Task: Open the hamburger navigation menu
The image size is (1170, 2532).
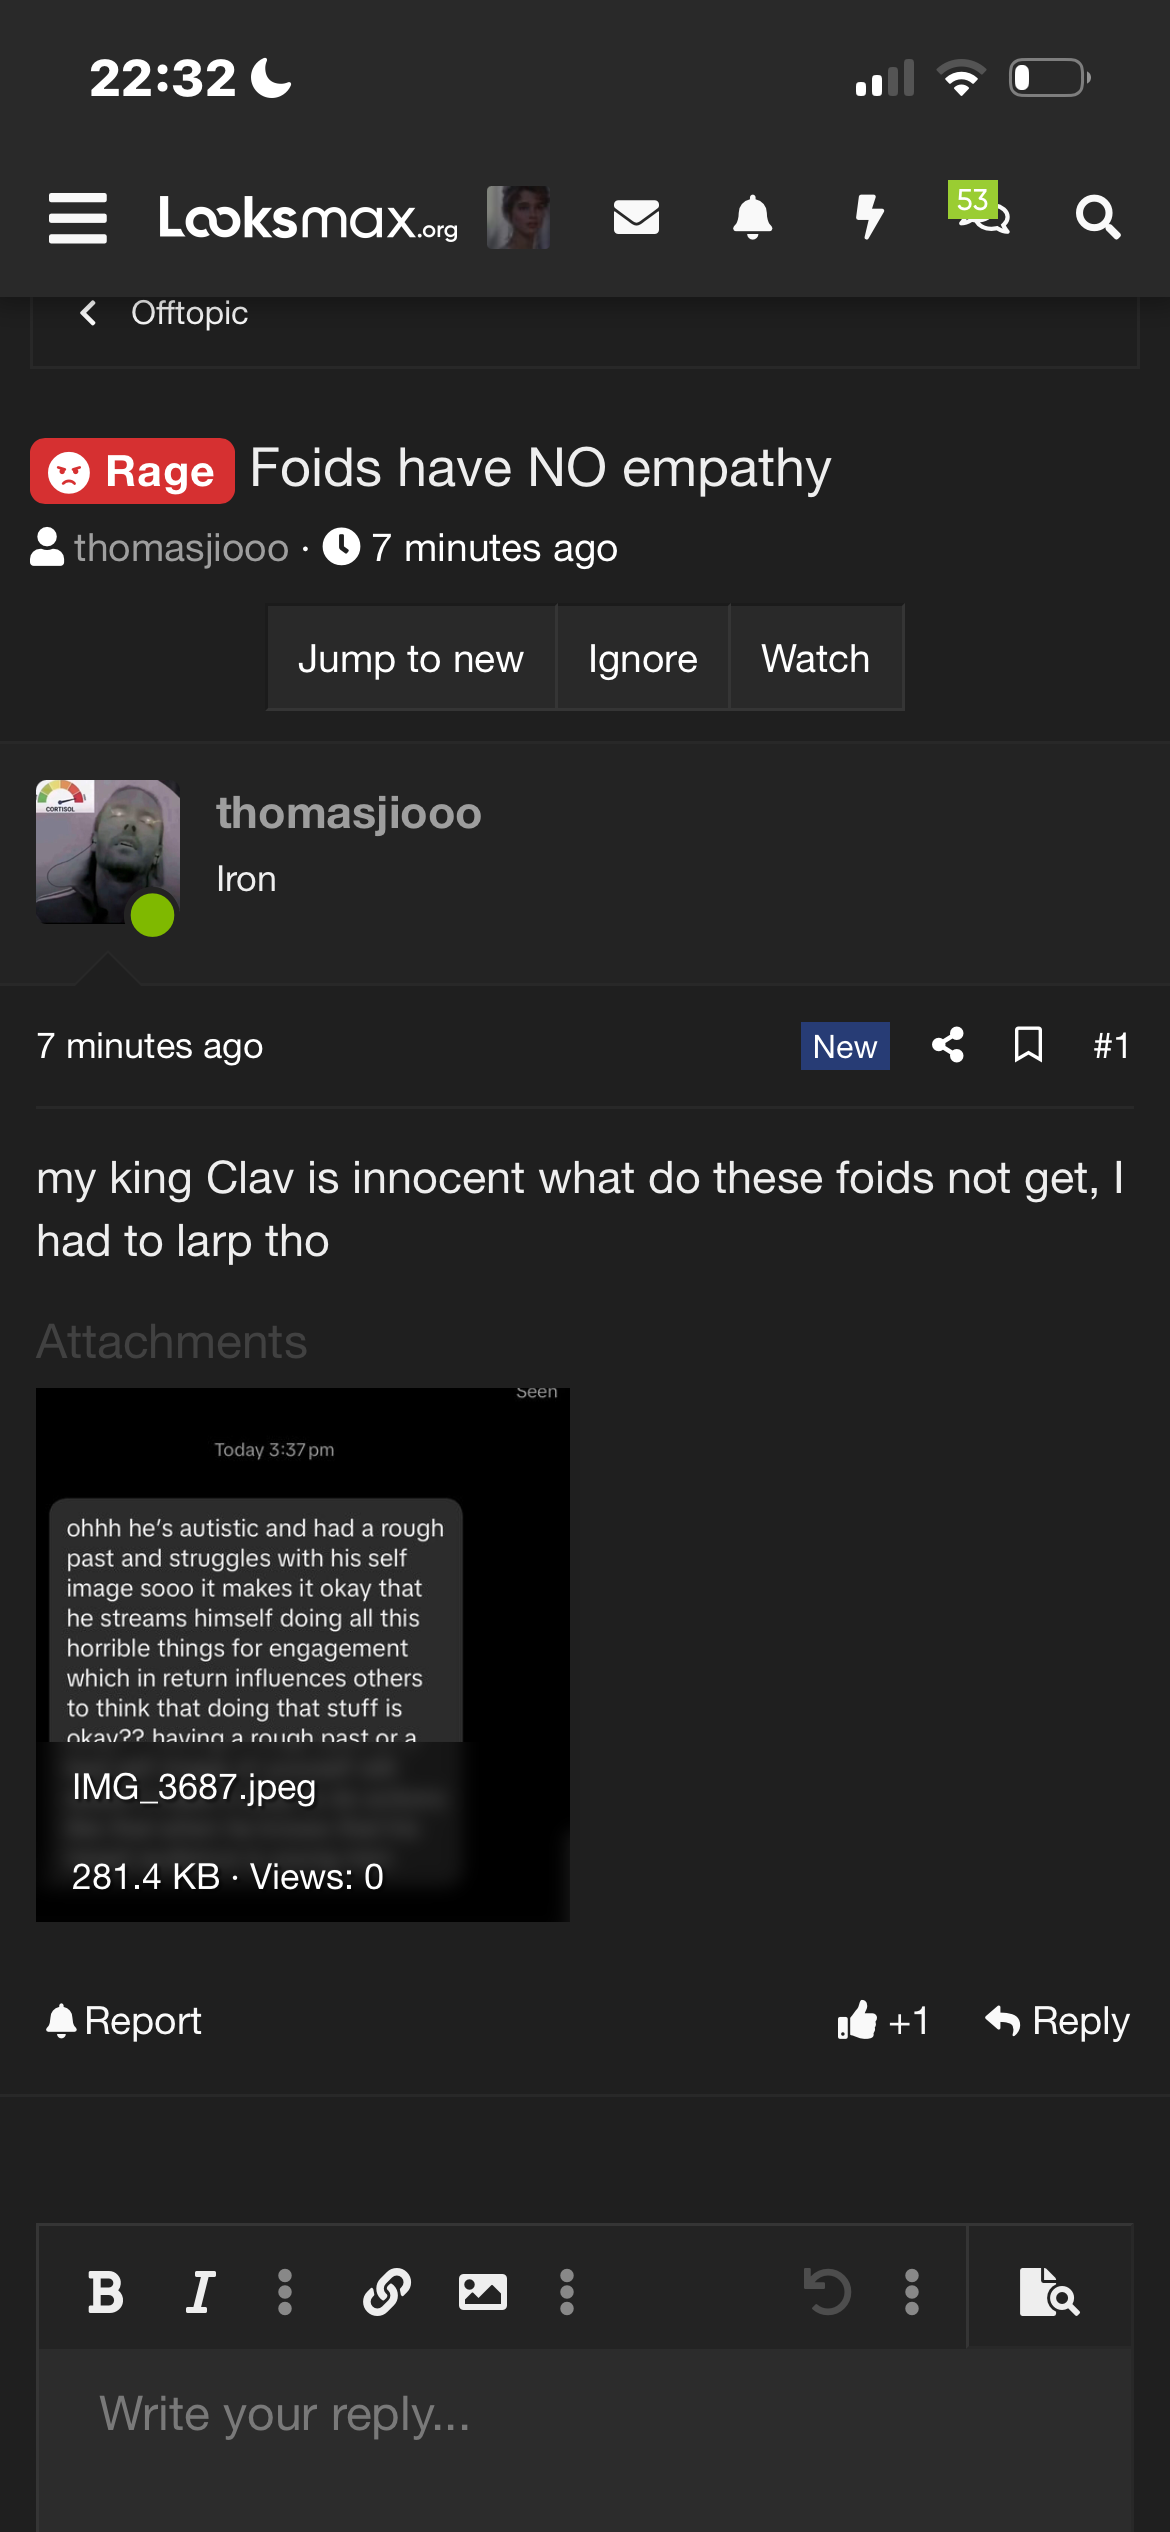Action: click(x=78, y=218)
